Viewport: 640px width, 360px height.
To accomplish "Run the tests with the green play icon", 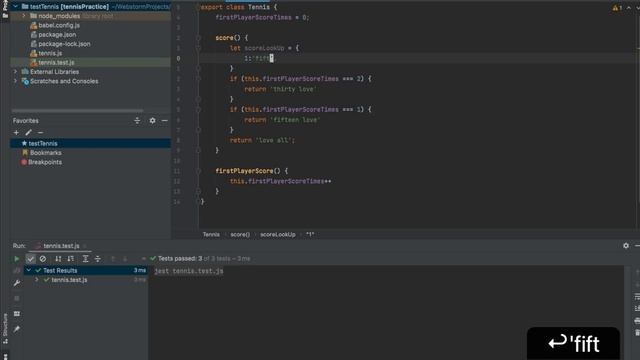I will (17, 259).
